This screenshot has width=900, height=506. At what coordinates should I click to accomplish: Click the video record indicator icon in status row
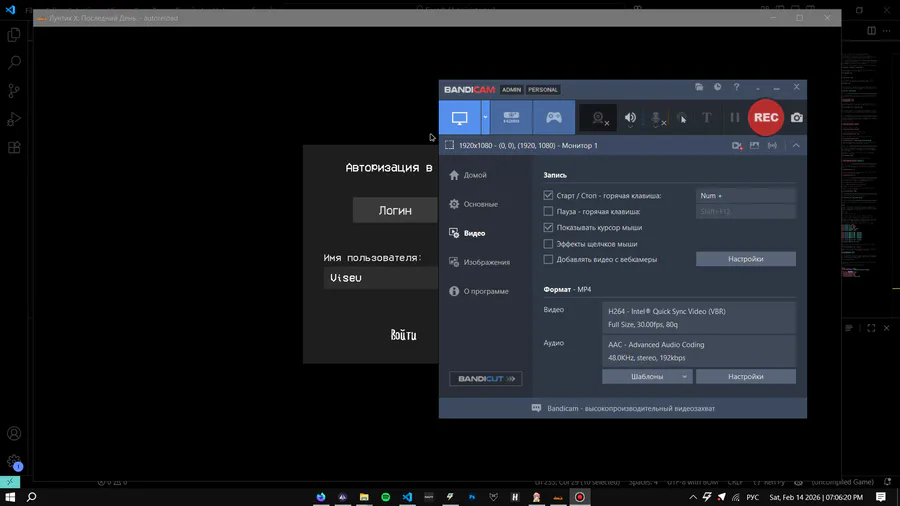[737, 146]
